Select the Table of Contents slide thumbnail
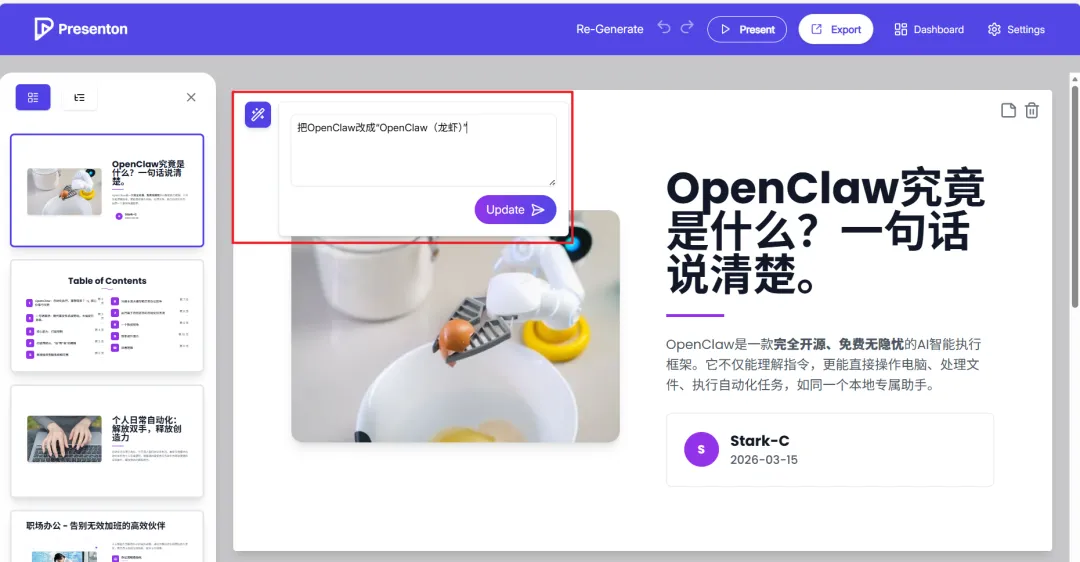The width and height of the screenshot is (1080, 562). point(107,315)
